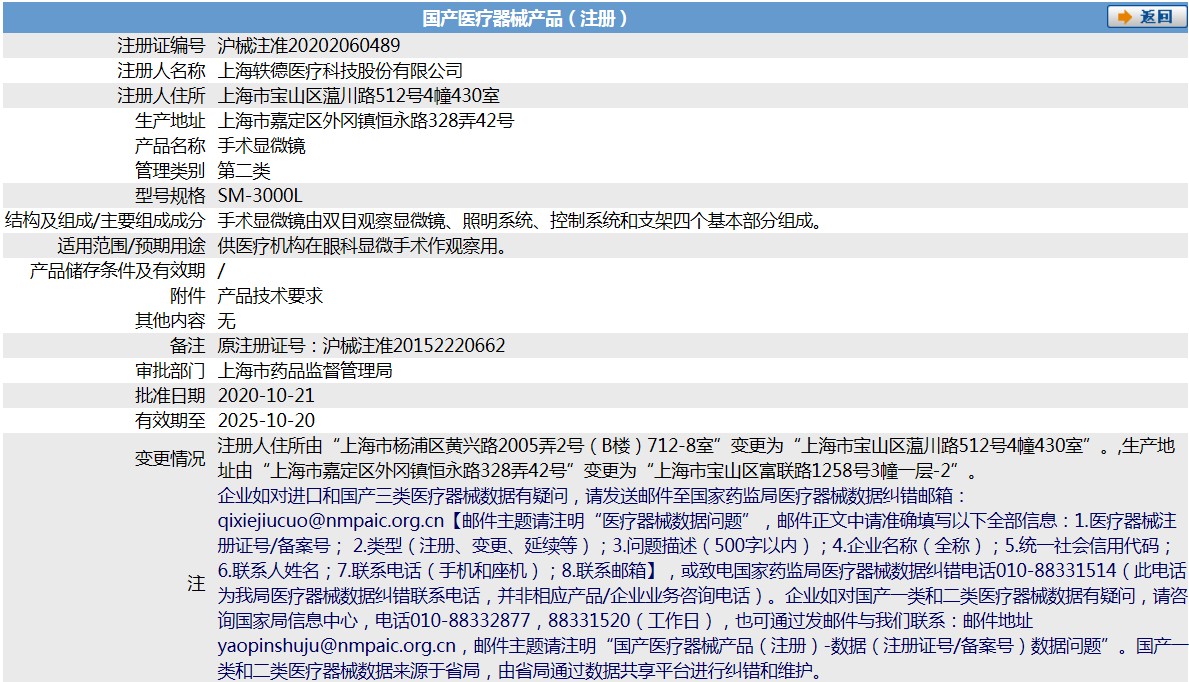Click the 注册人名称 label
1189x682 pixels.
161,71
